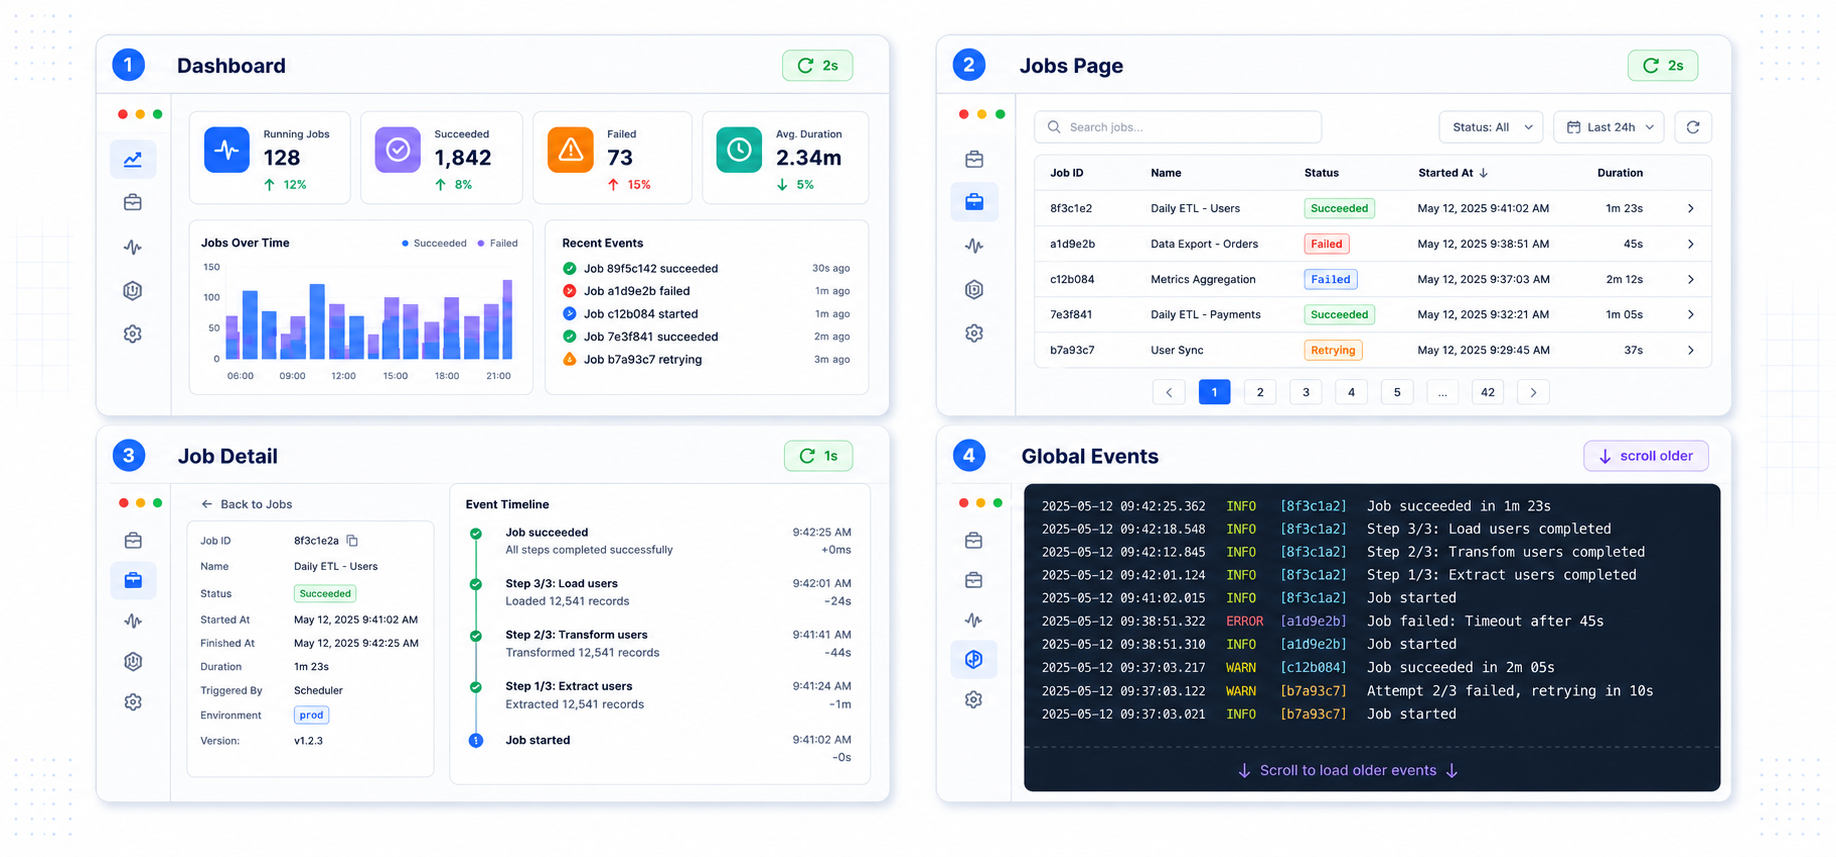Click the Running Jobs pulse icon card
Screen dimensions: 1836x857
227,150
